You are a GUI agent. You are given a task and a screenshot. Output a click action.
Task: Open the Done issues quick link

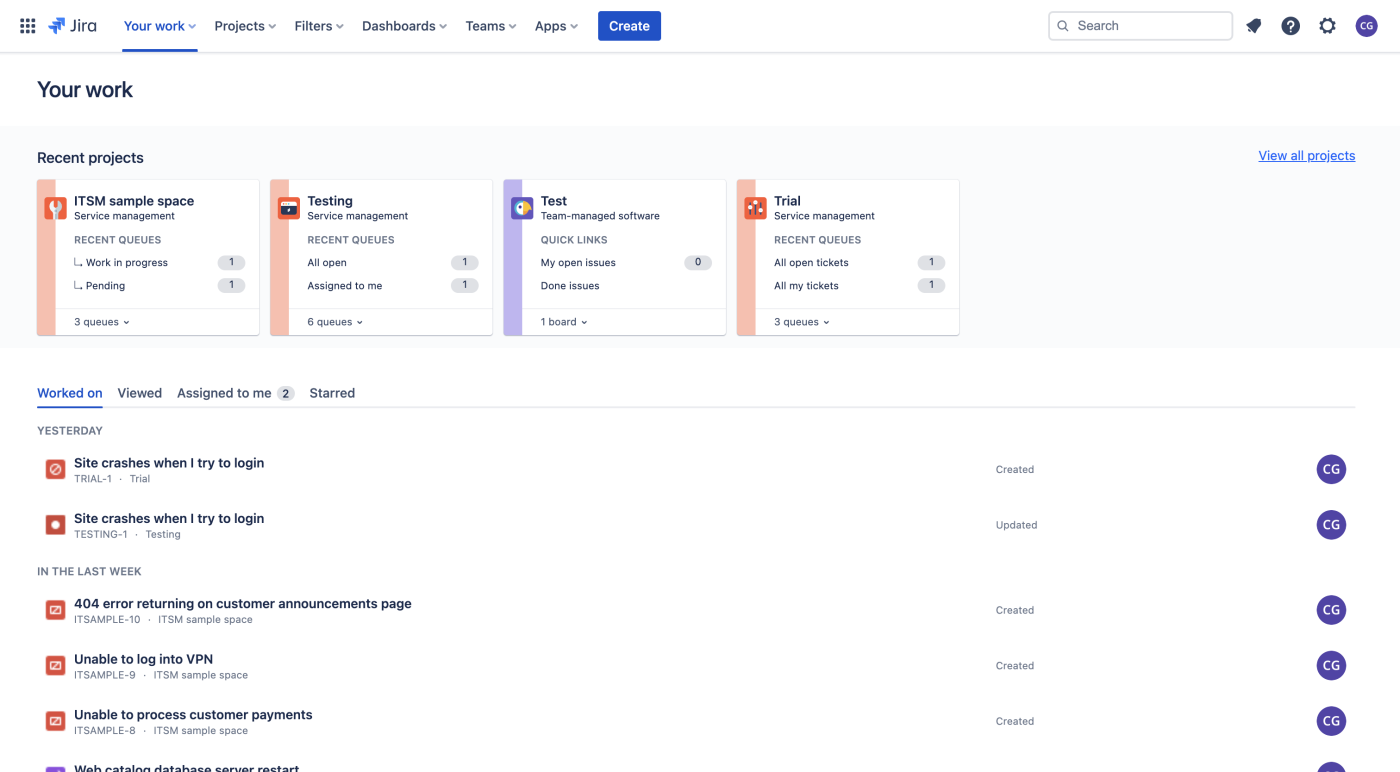pos(570,286)
